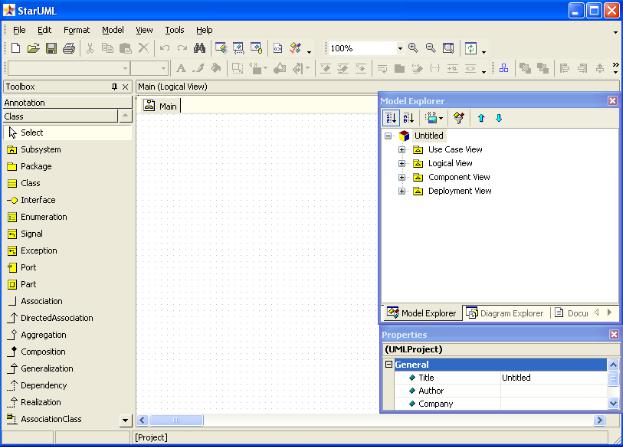Switch to the Model Explorer tab
The height and width of the screenshot is (447, 623).
(422, 313)
